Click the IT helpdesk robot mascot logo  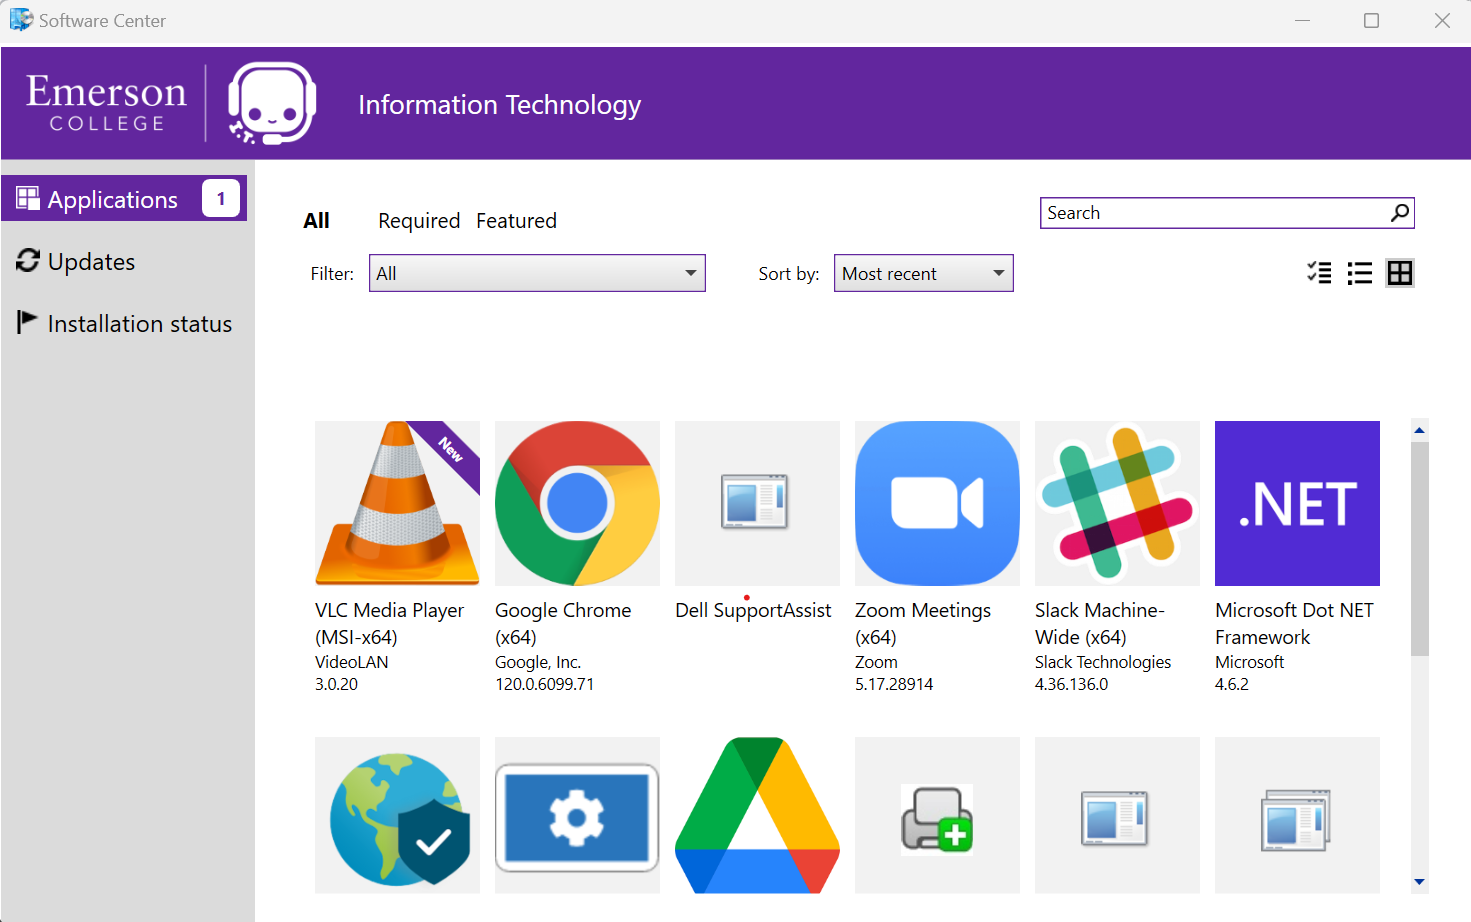[x=272, y=103]
